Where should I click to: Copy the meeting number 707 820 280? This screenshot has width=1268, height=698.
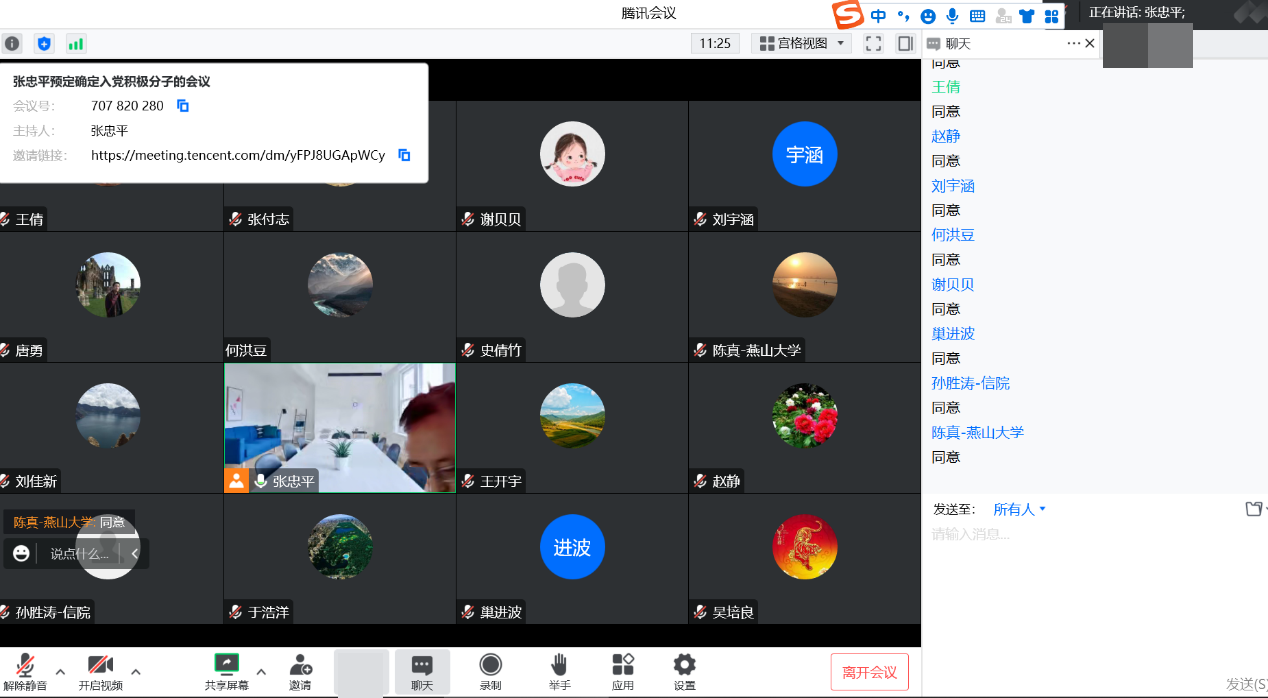point(183,106)
